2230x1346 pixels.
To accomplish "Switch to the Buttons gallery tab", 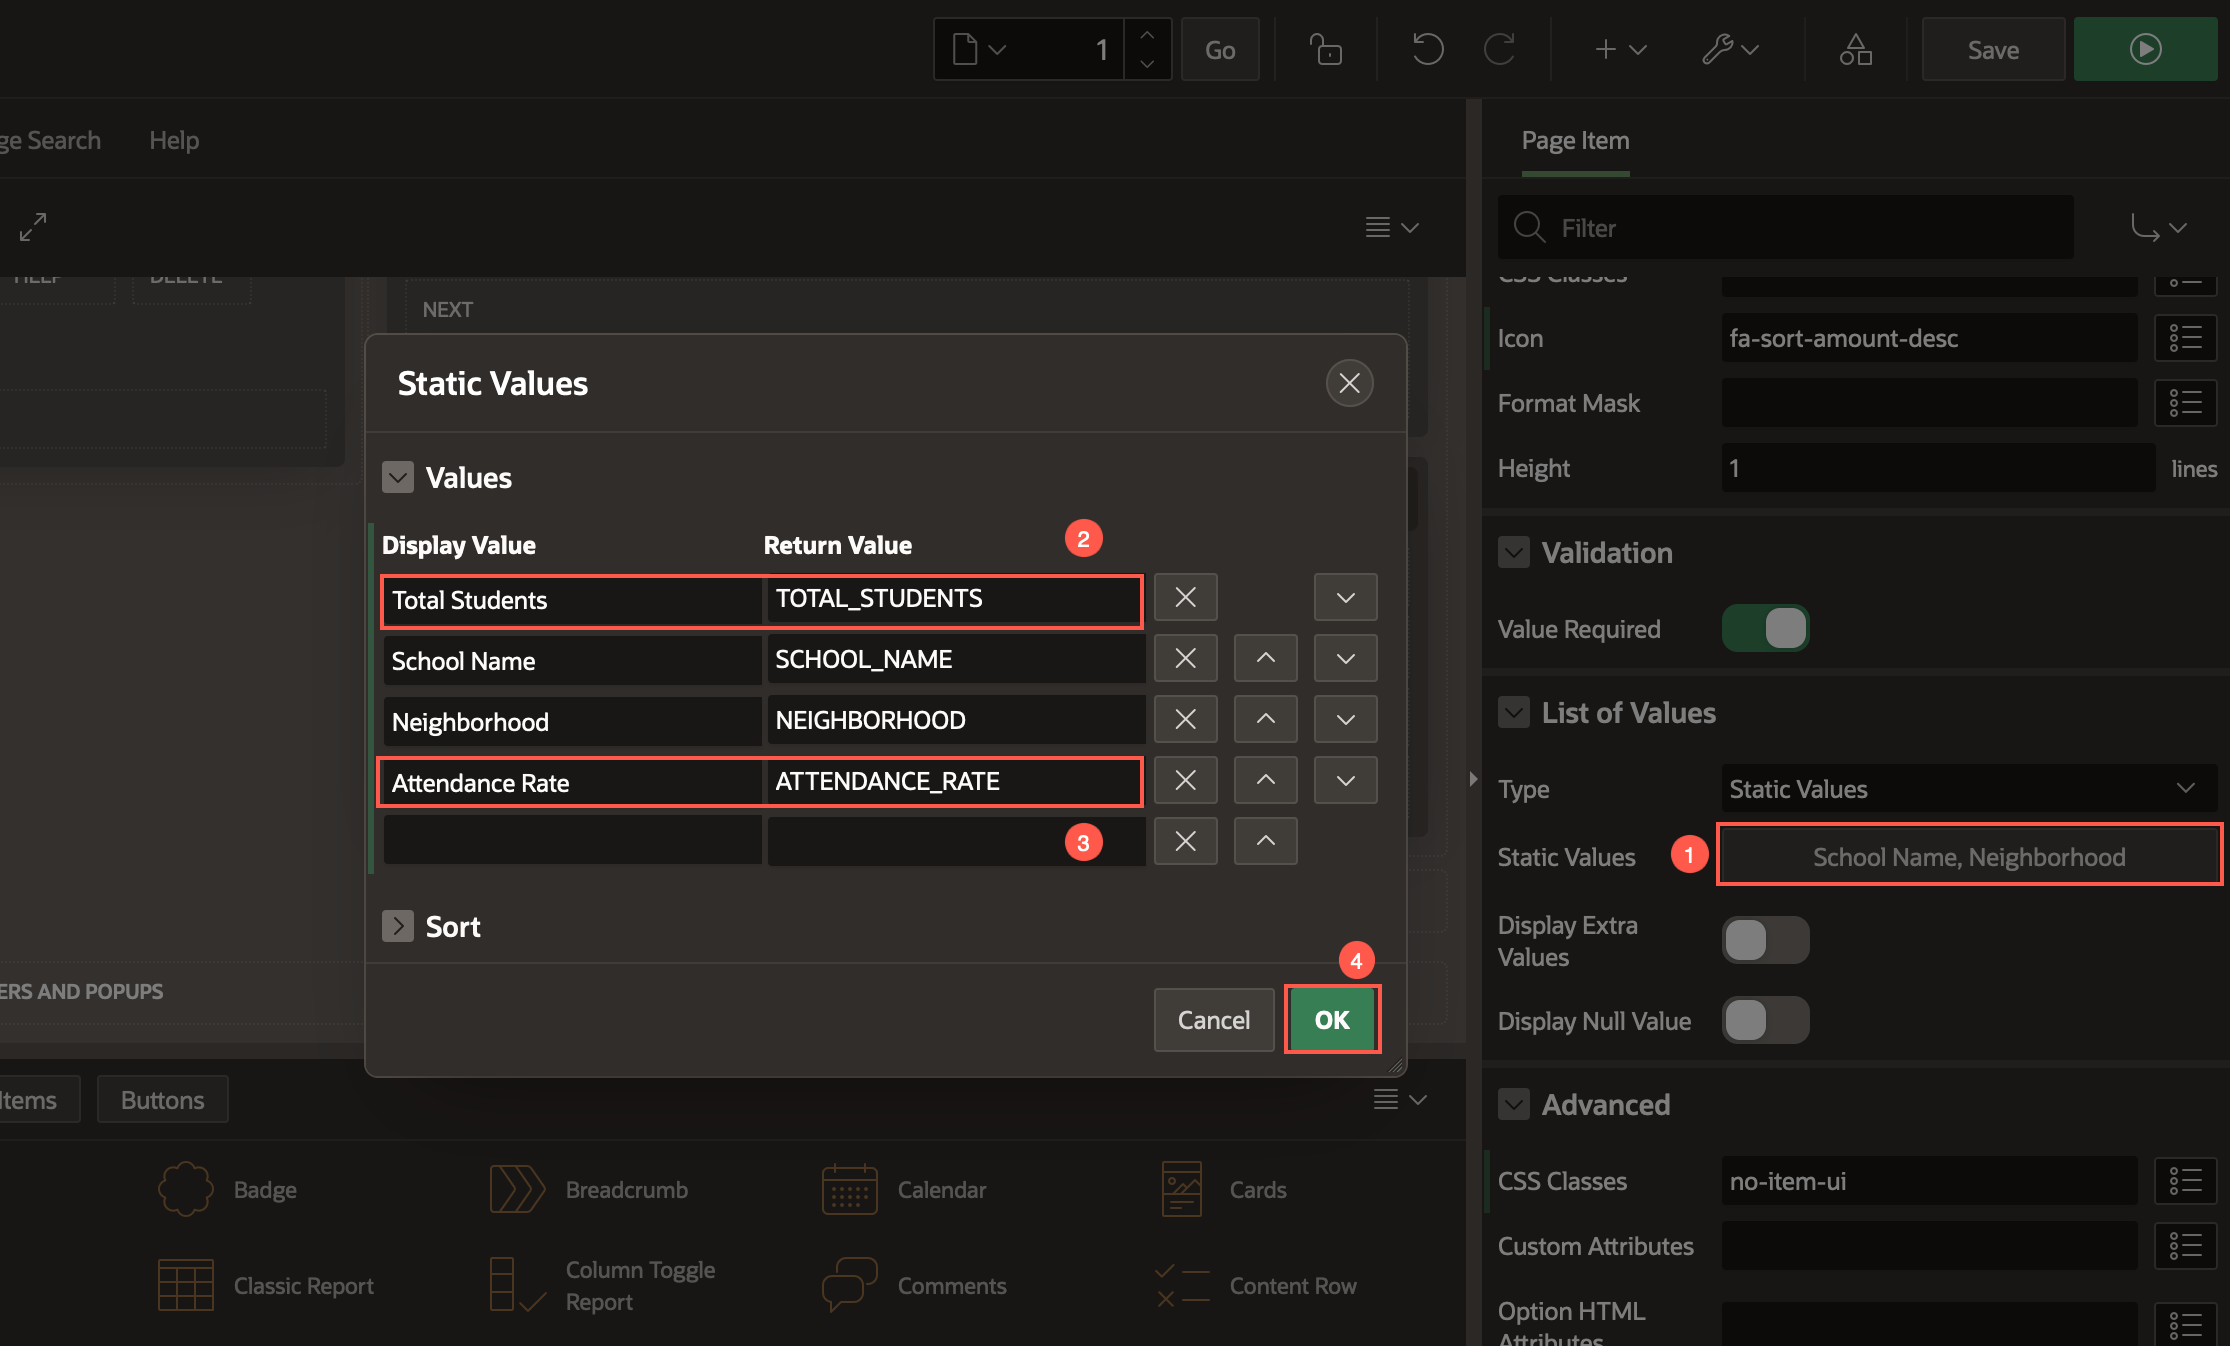I will tap(163, 1100).
